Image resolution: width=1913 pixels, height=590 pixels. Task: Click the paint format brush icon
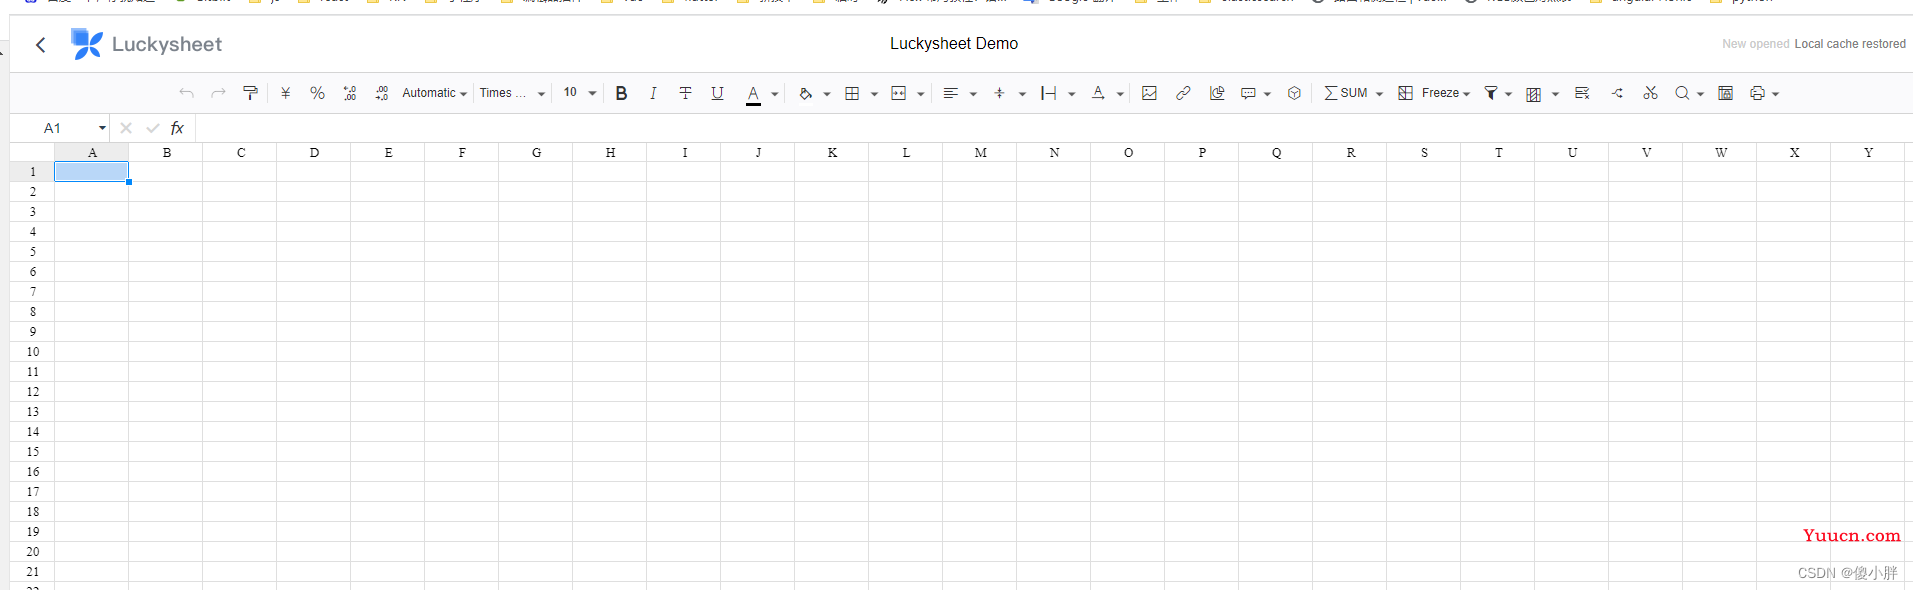coord(250,93)
